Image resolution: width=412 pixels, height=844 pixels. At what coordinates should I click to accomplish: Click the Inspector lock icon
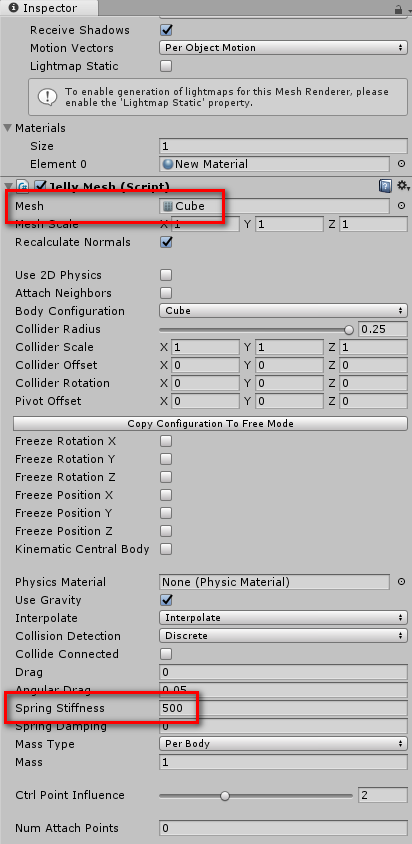[399, 9]
